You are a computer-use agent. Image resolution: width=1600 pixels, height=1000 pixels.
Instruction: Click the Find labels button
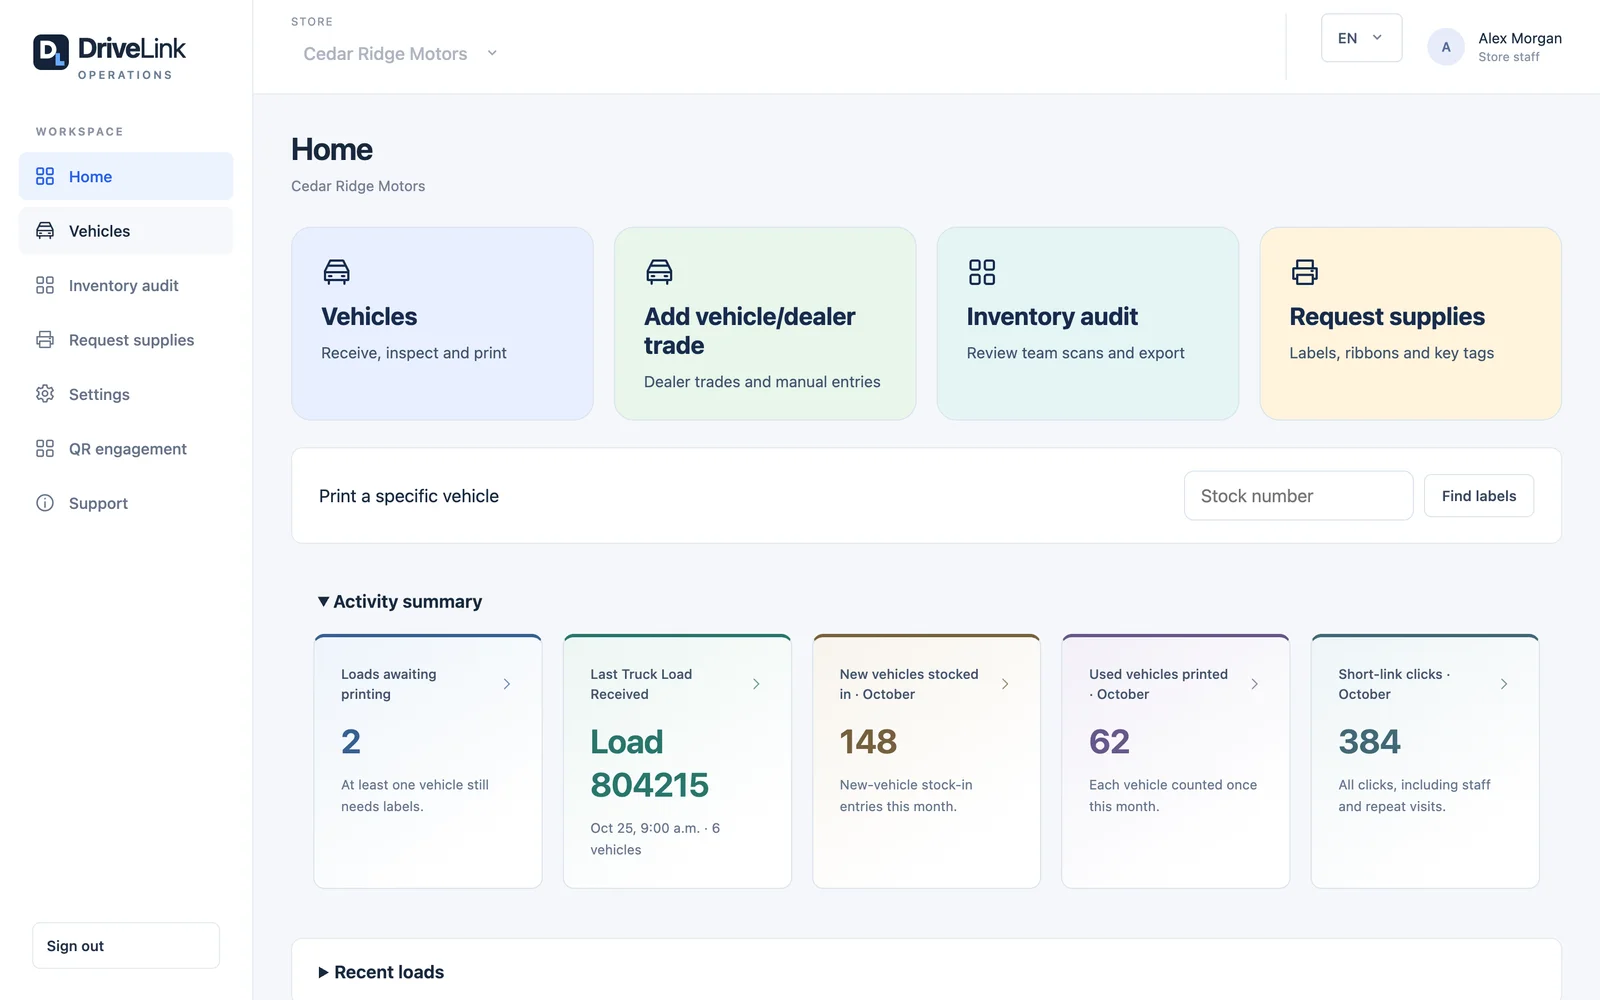(x=1479, y=496)
